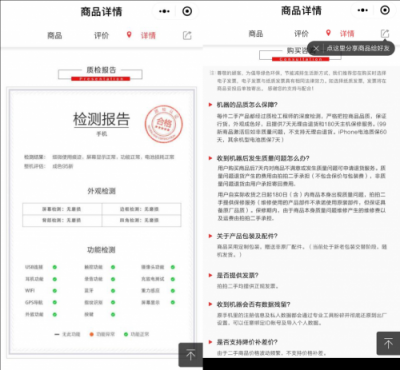Select the 详情 tab on left screen
400x370 pixels.
click(148, 35)
